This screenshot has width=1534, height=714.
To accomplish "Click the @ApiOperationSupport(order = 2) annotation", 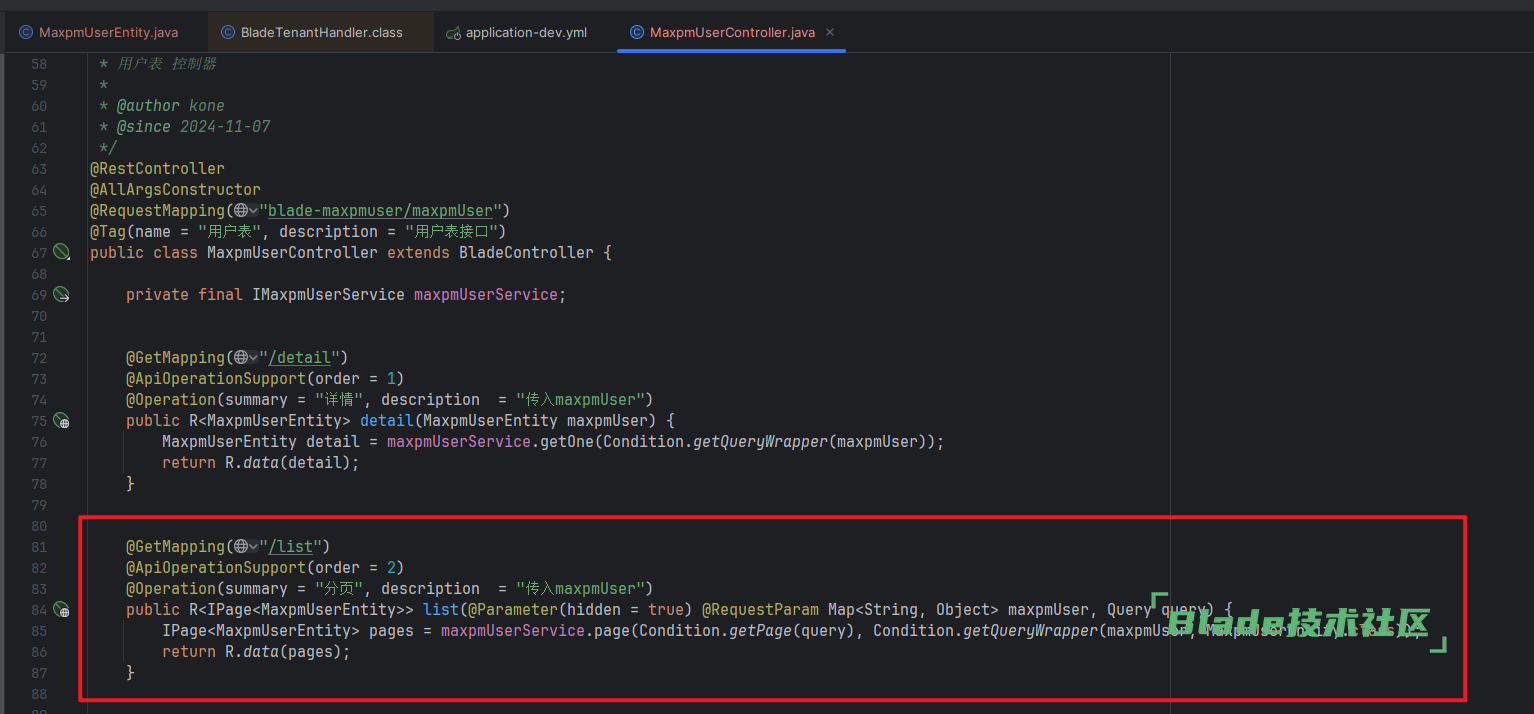I will [265, 567].
